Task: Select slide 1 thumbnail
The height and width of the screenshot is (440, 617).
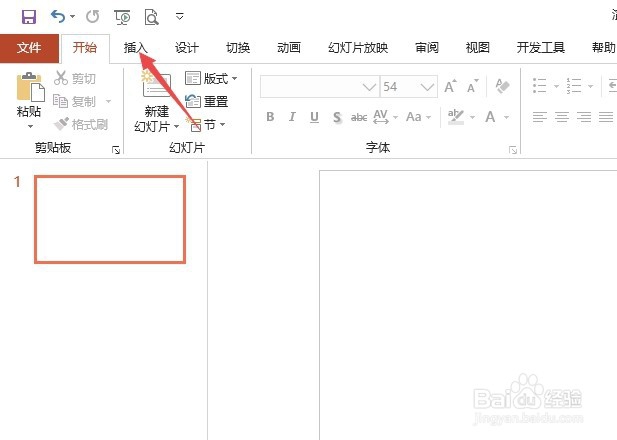Action: point(110,219)
